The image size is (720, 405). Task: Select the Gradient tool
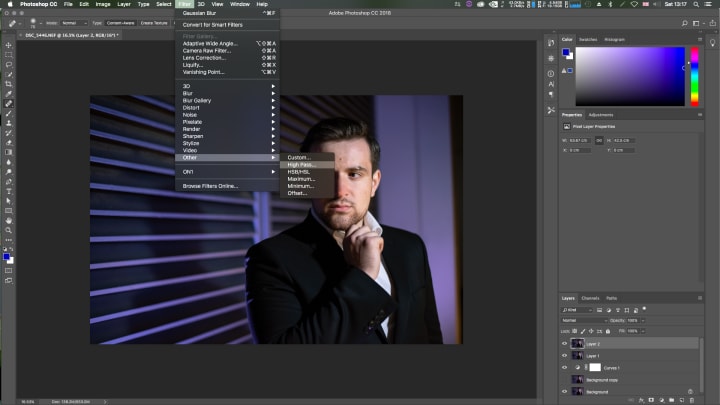click(9, 152)
